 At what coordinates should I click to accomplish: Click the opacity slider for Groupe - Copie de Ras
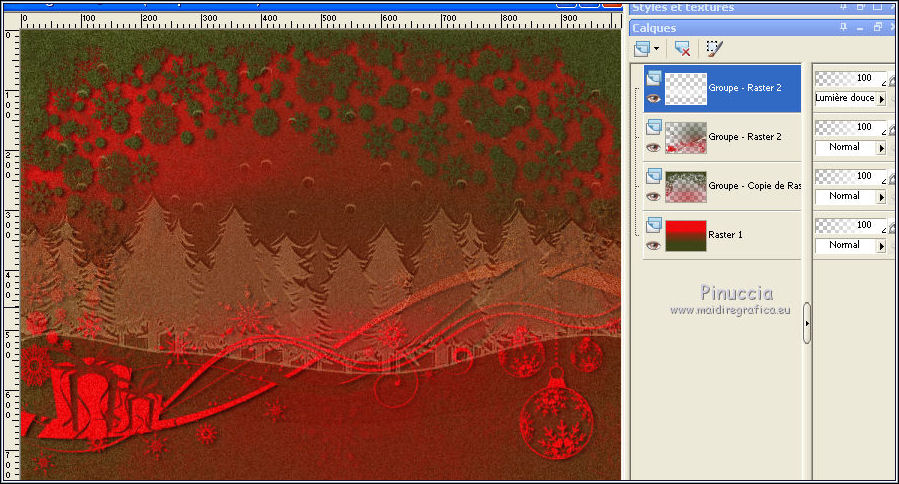(x=851, y=175)
